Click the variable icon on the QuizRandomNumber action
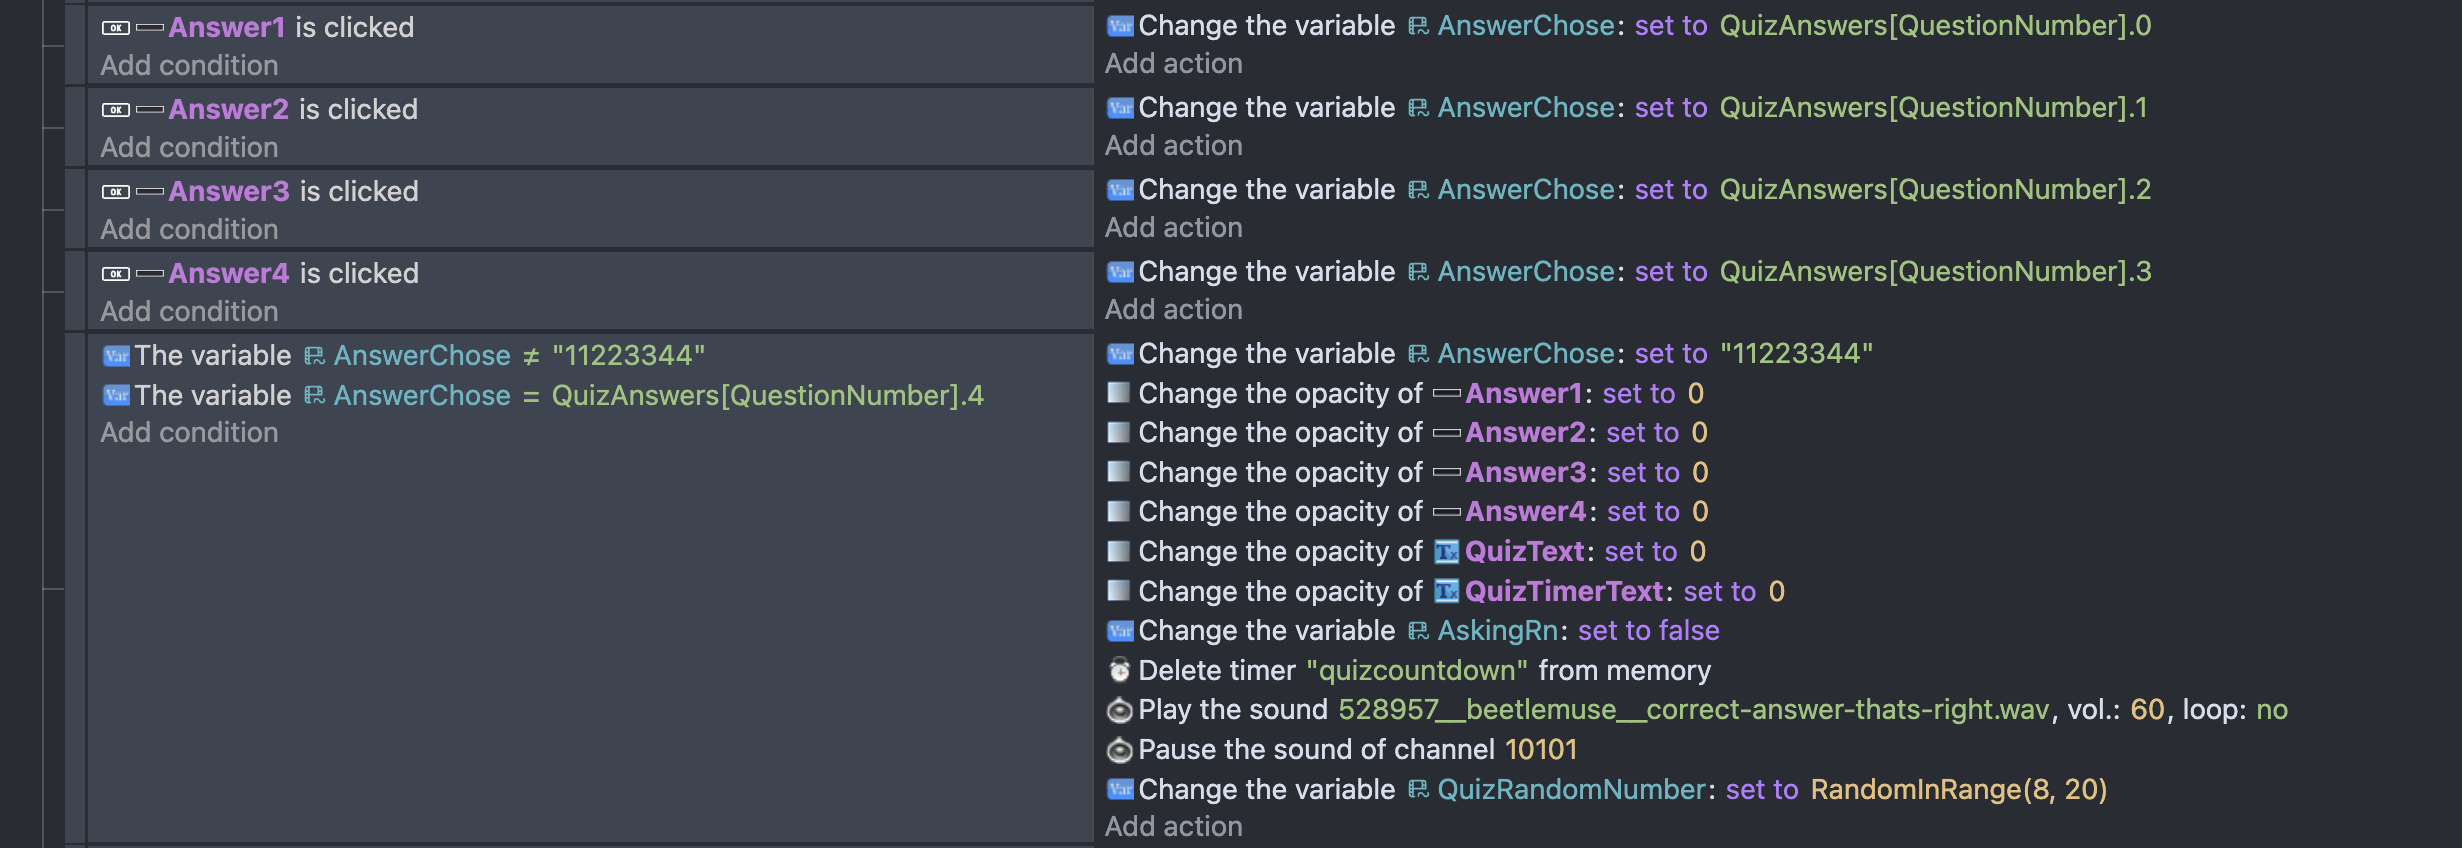2462x848 pixels. [1119, 790]
